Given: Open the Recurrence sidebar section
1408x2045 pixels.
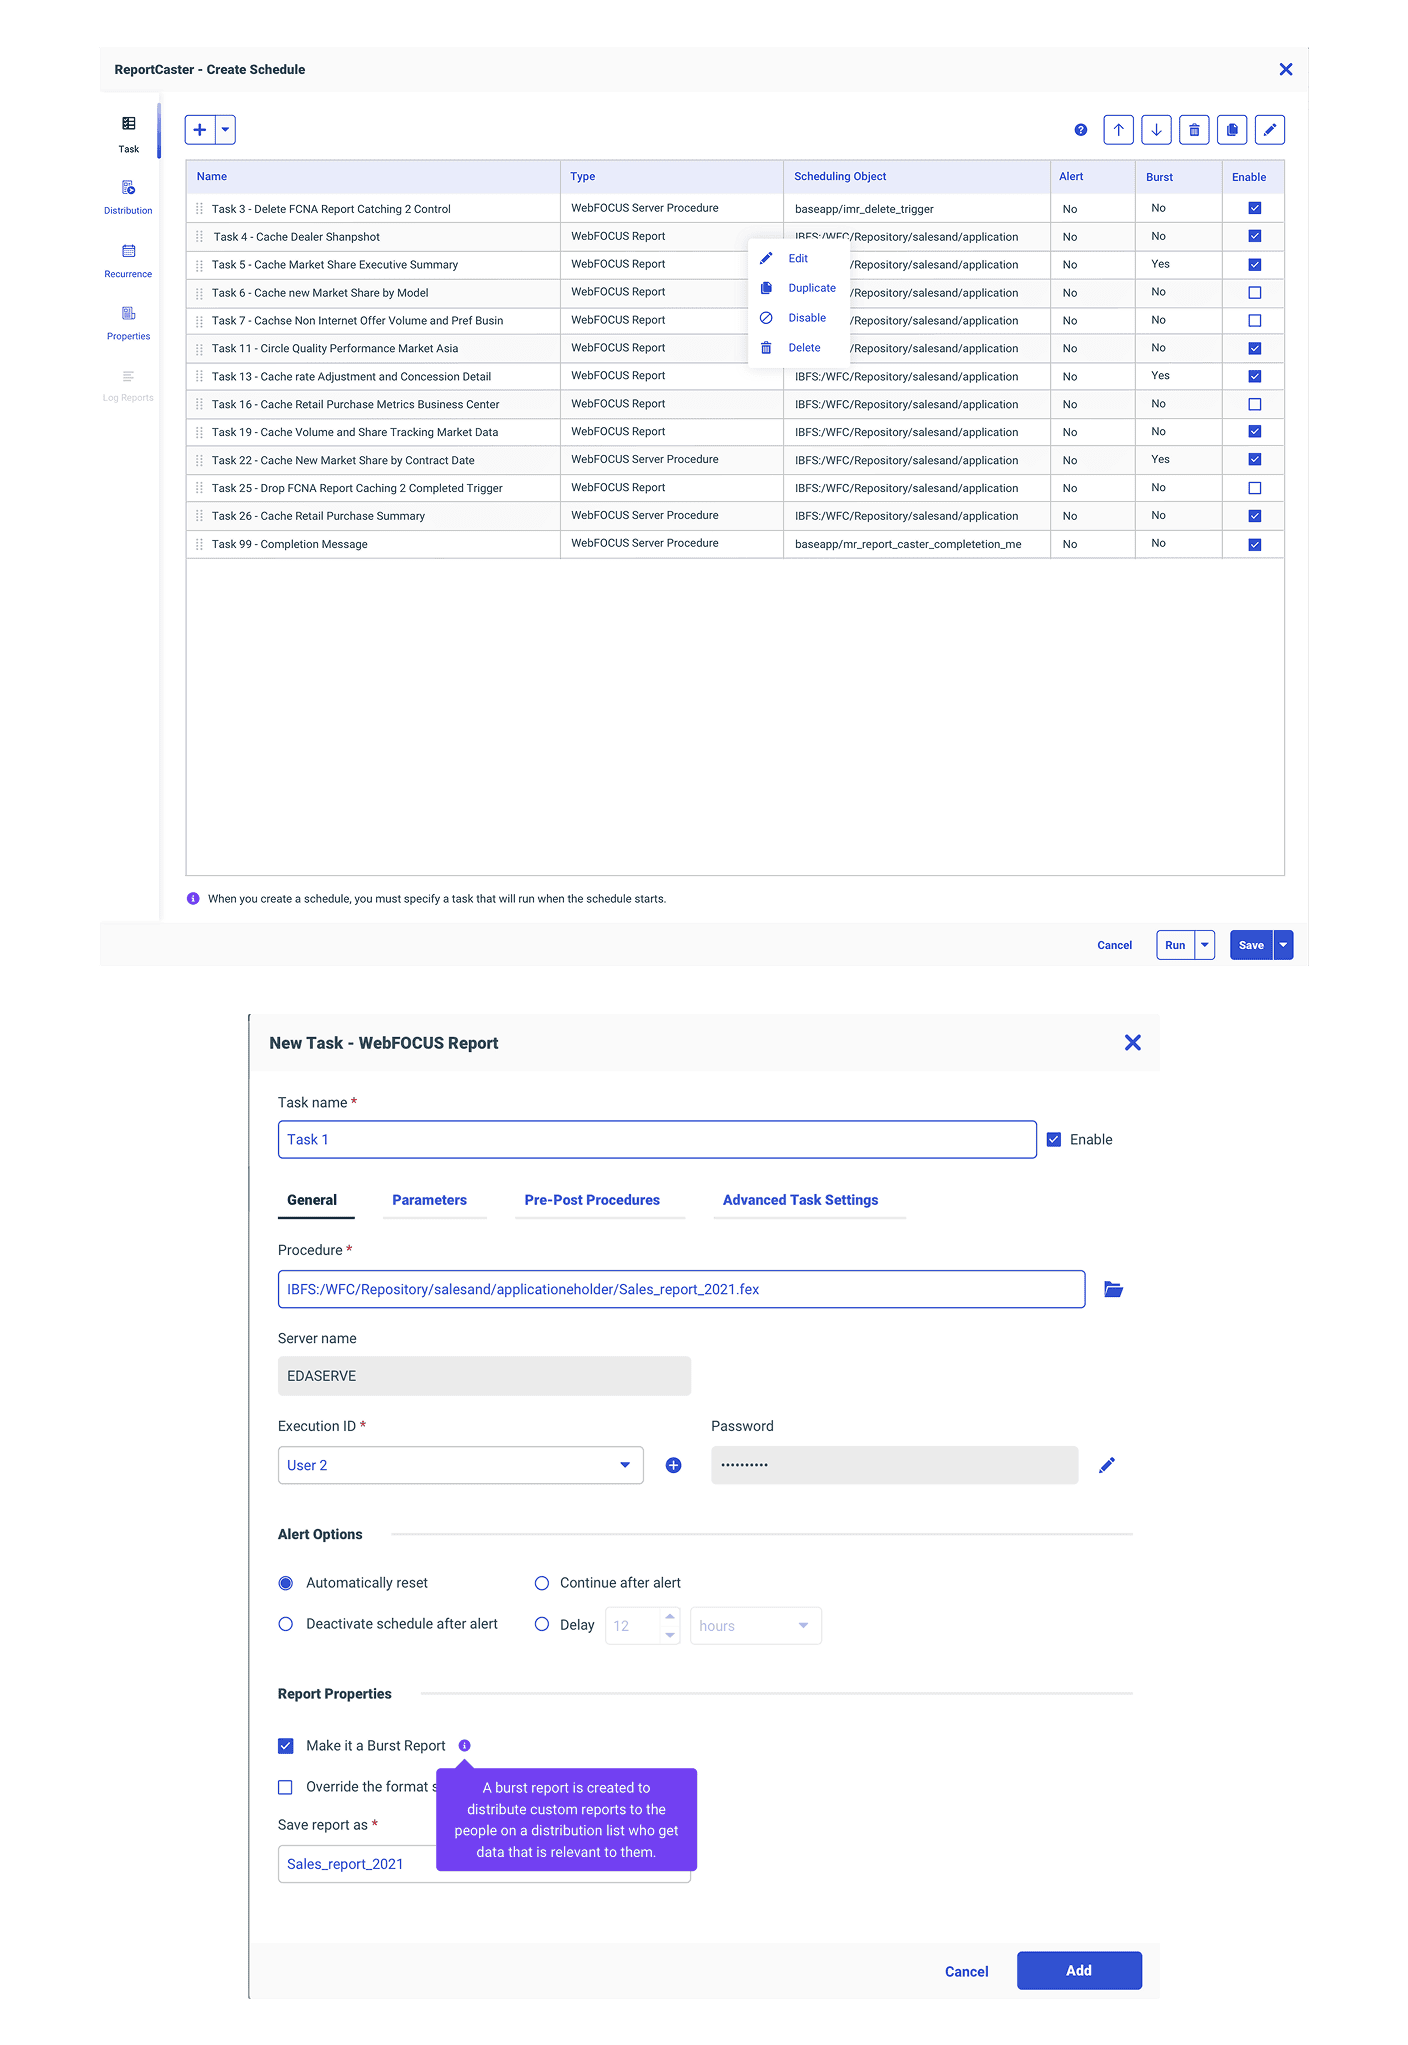Looking at the screenshot, I should click(x=128, y=259).
